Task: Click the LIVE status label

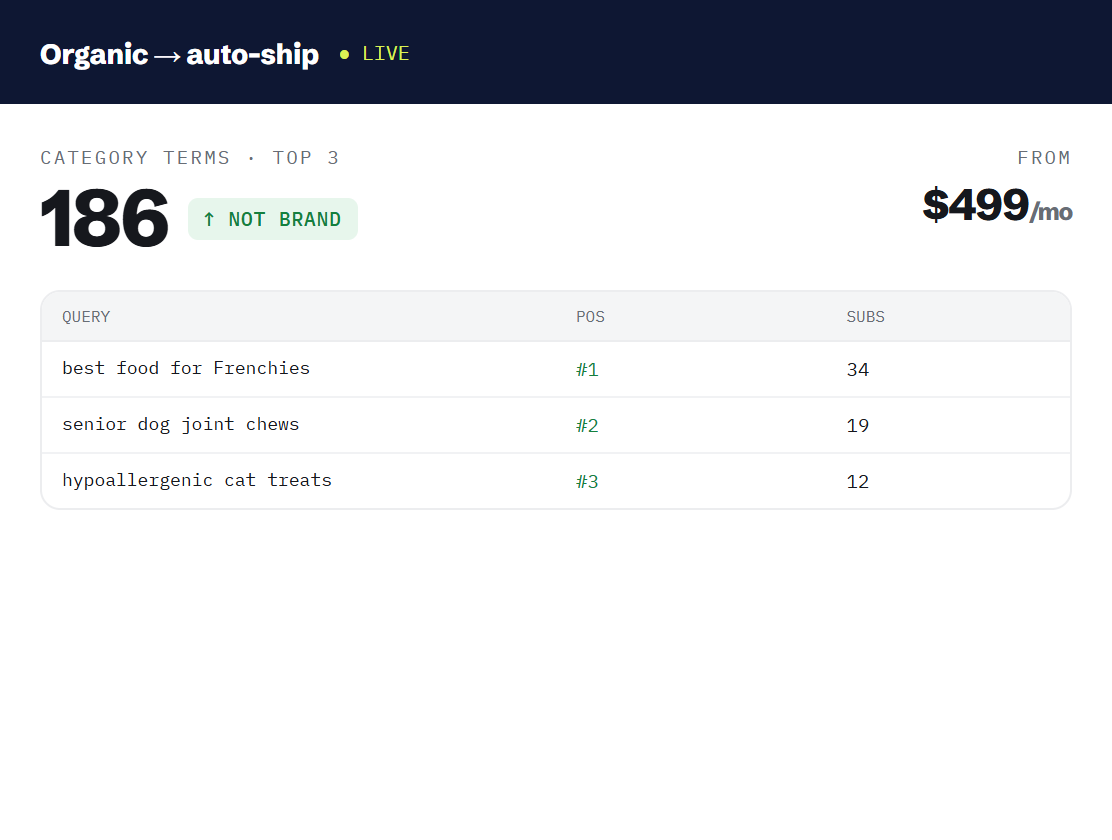Action: click(x=386, y=54)
